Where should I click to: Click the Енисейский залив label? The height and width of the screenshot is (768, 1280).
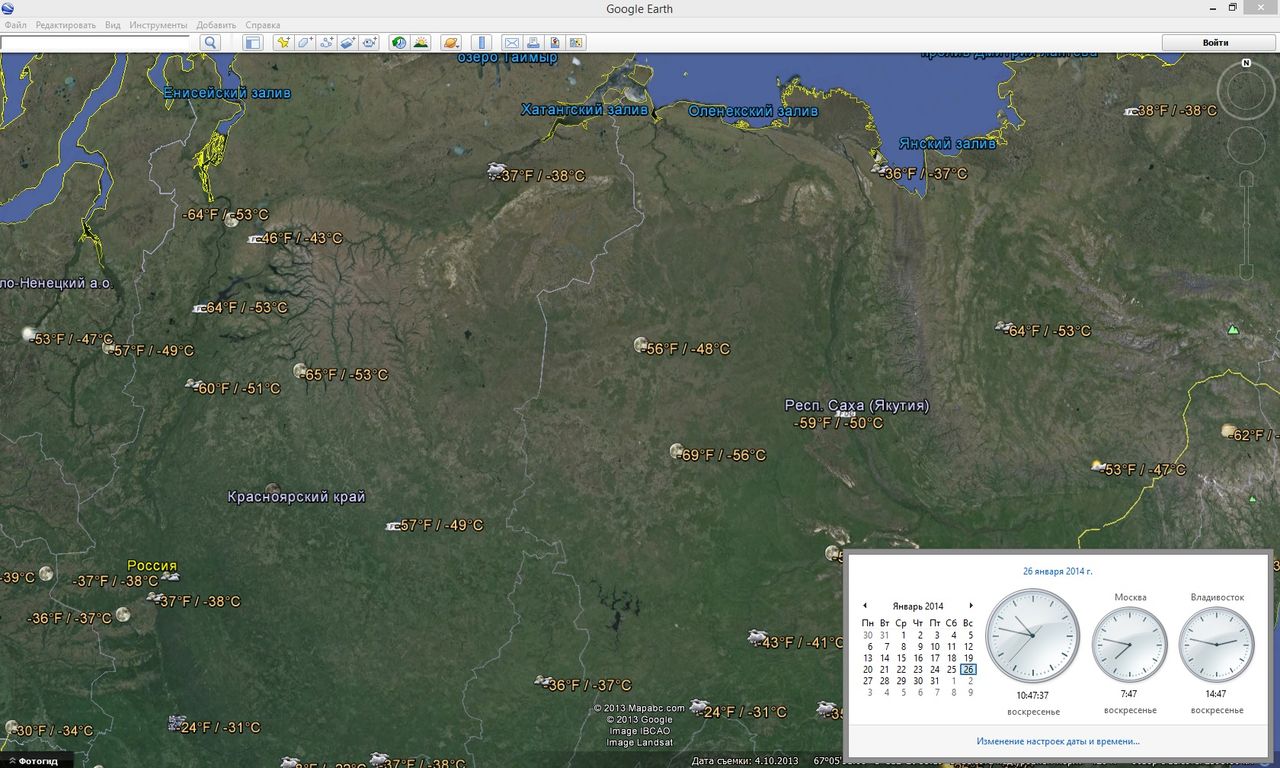pyautogui.click(x=228, y=93)
